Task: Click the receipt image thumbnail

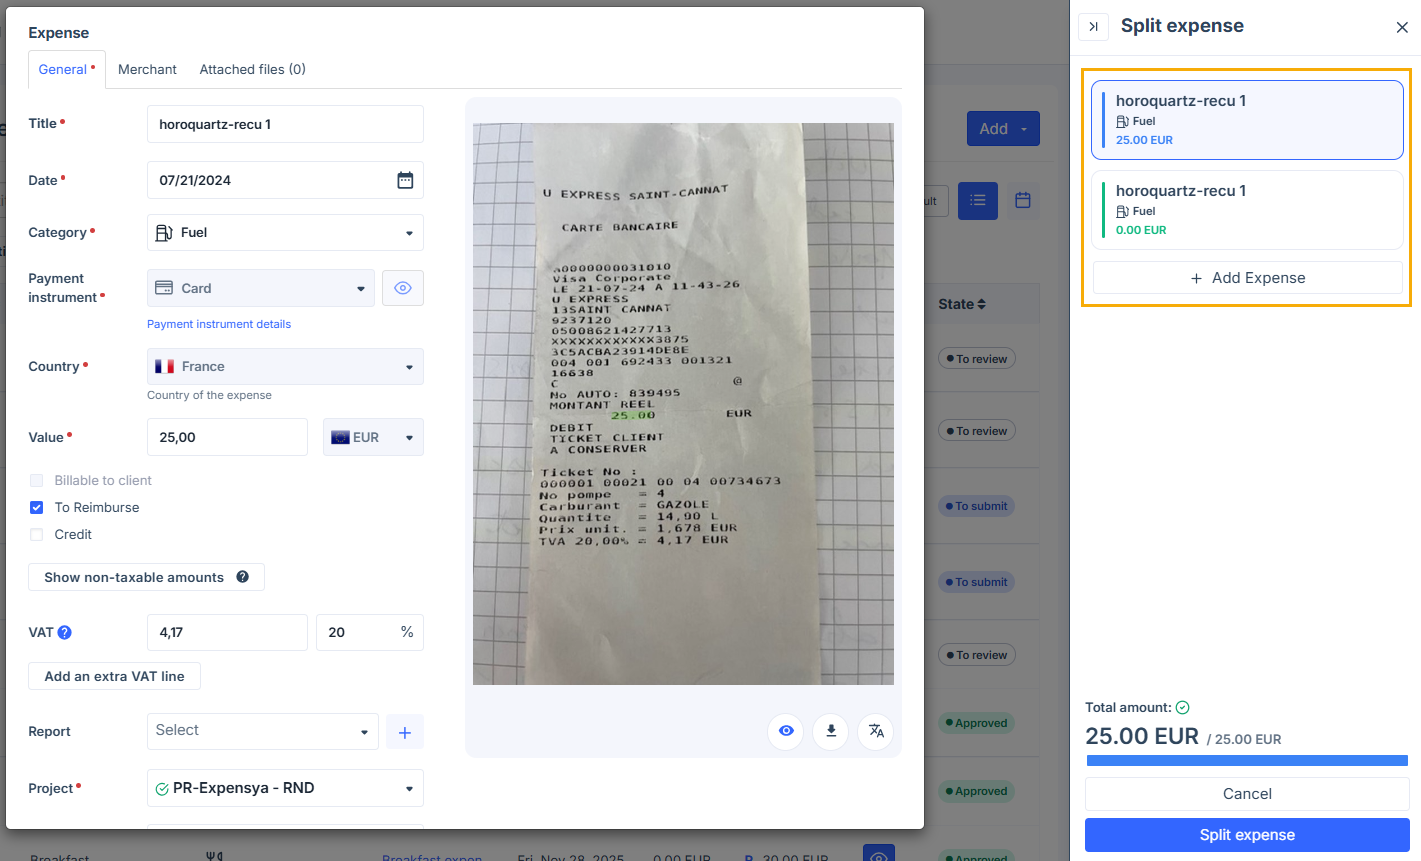Action: click(x=683, y=404)
